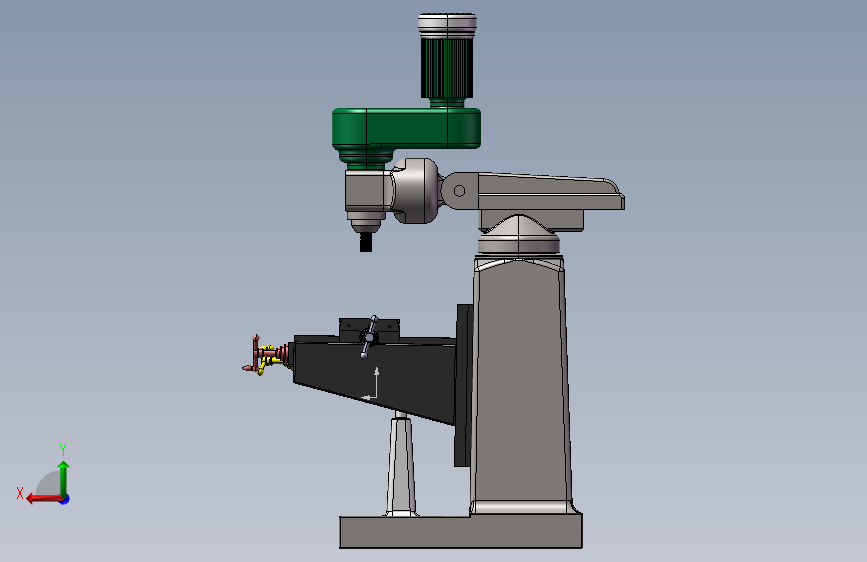Select the conical knee elevating screw support
The height and width of the screenshot is (562, 867).
tap(401, 465)
